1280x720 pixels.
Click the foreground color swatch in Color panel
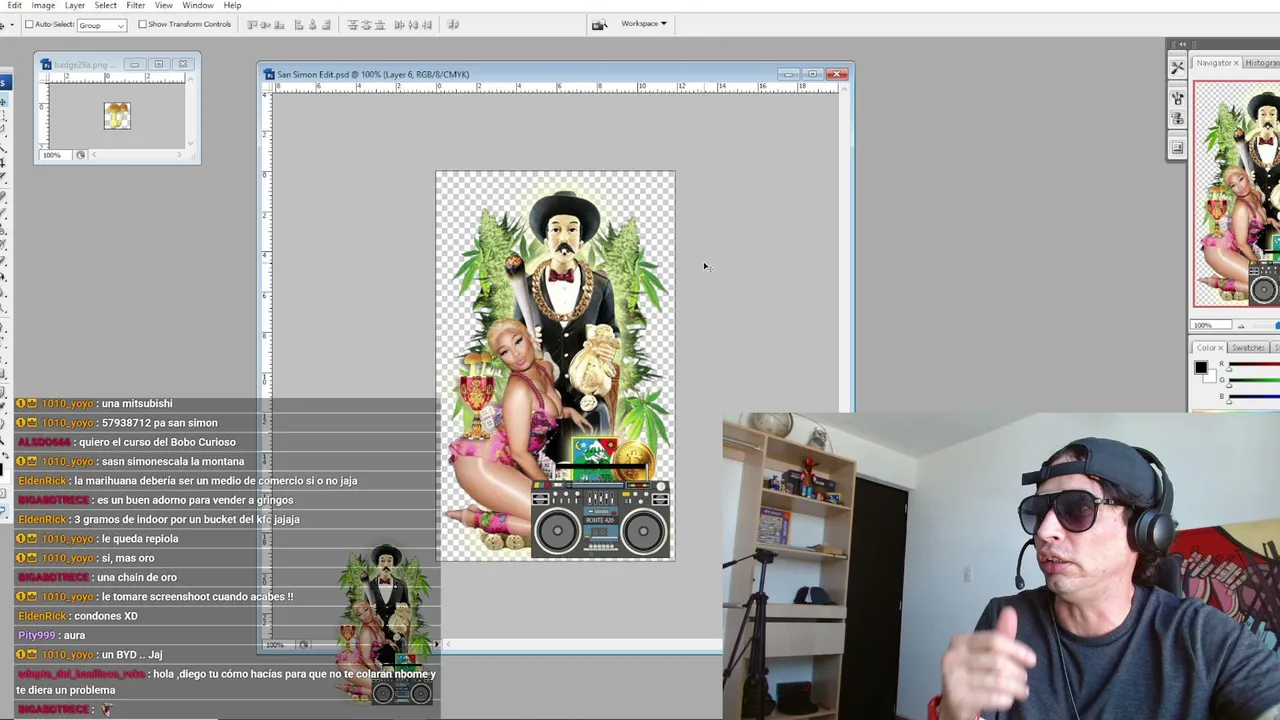(x=1201, y=367)
